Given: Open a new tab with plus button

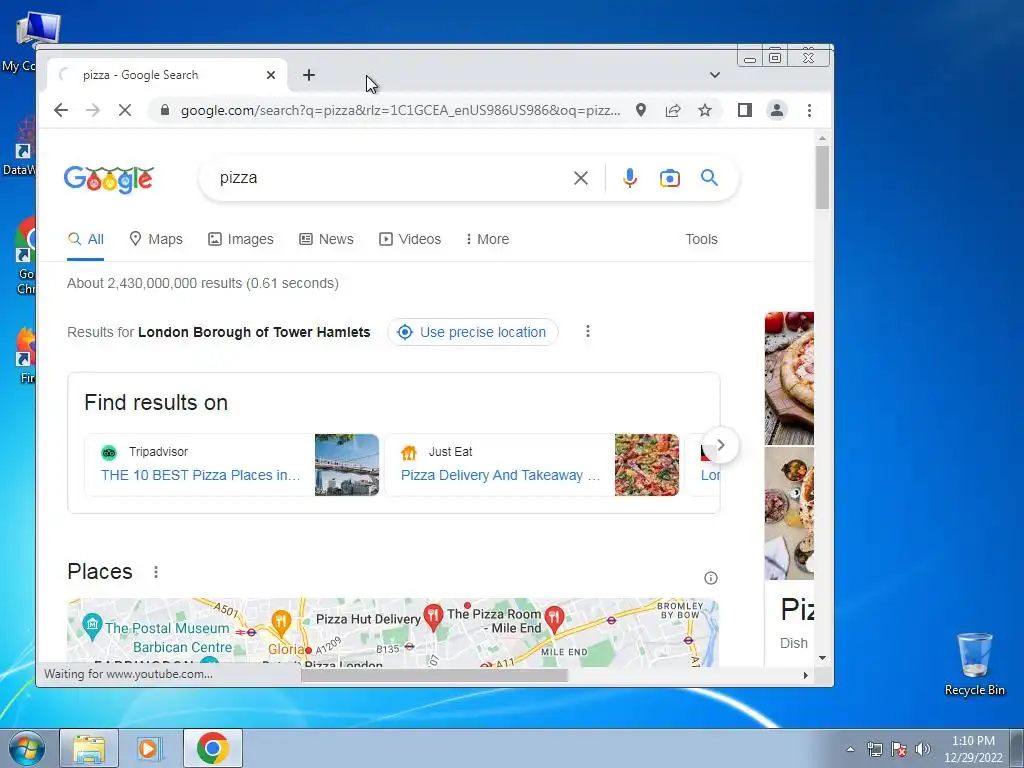Looking at the screenshot, I should click(x=309, y=75).
